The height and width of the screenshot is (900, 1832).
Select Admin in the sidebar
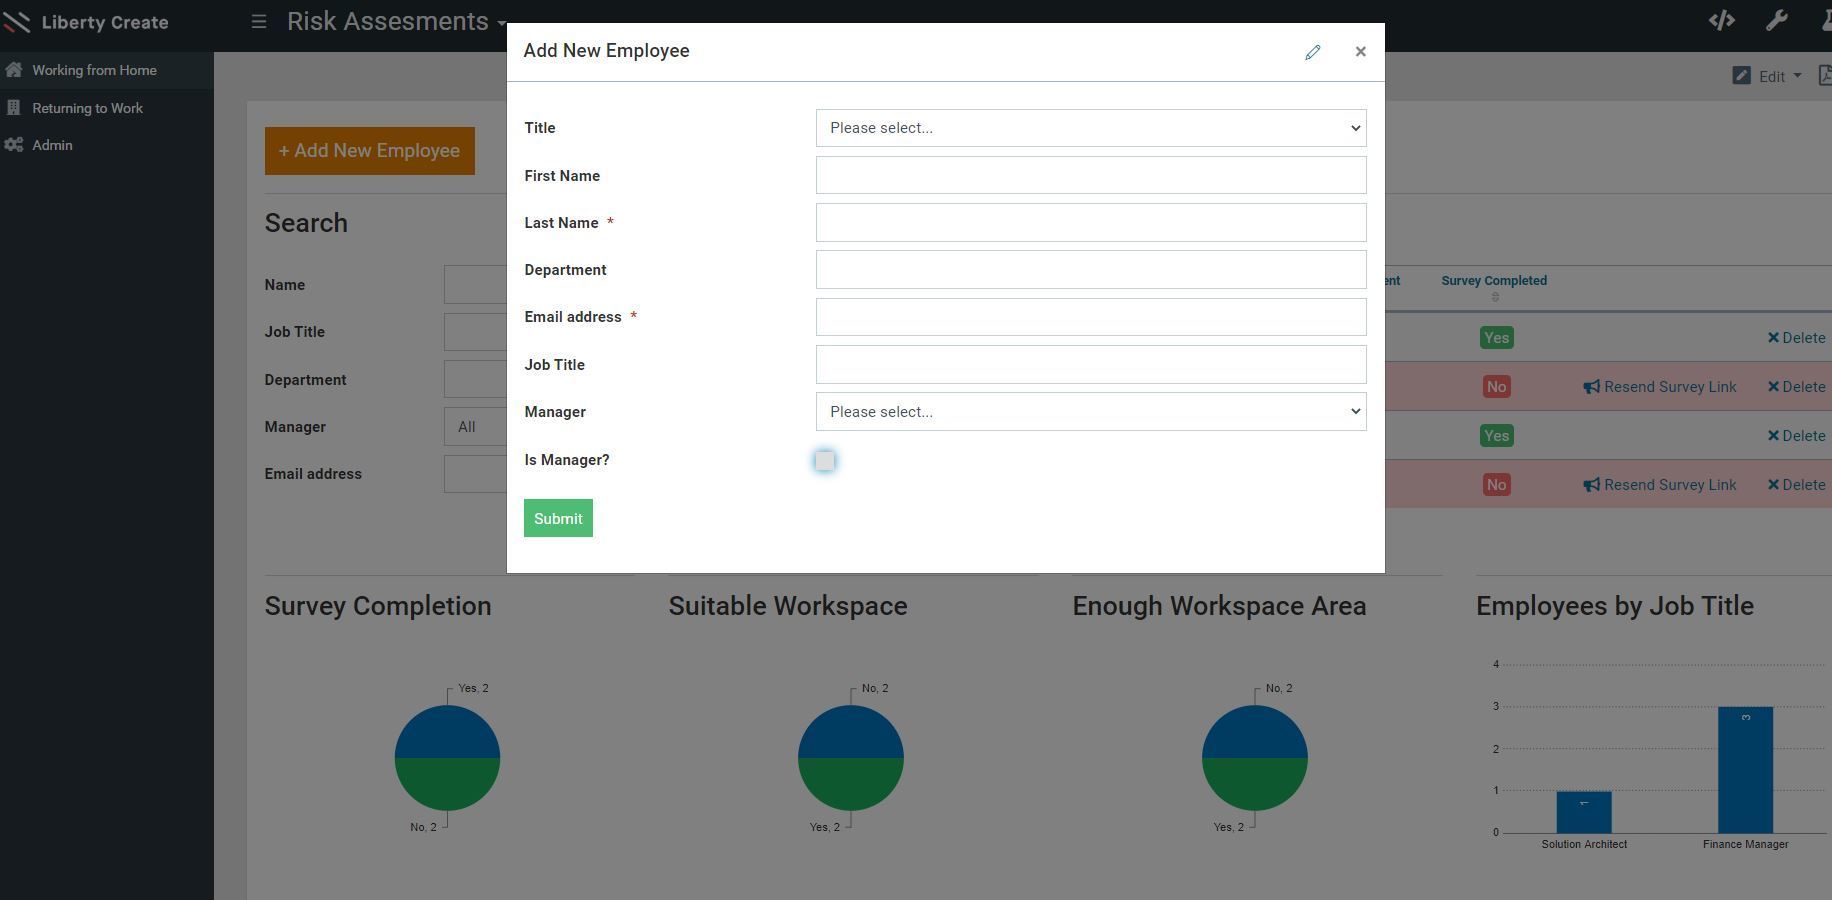pyautogui.click(x=52, y=145)
